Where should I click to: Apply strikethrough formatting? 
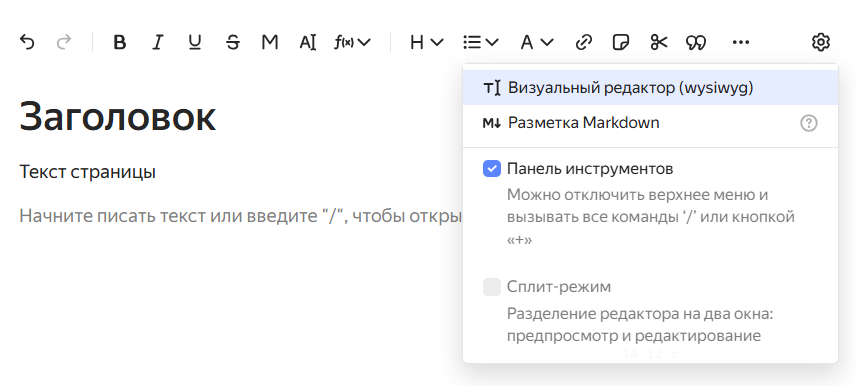click(233, 42)
